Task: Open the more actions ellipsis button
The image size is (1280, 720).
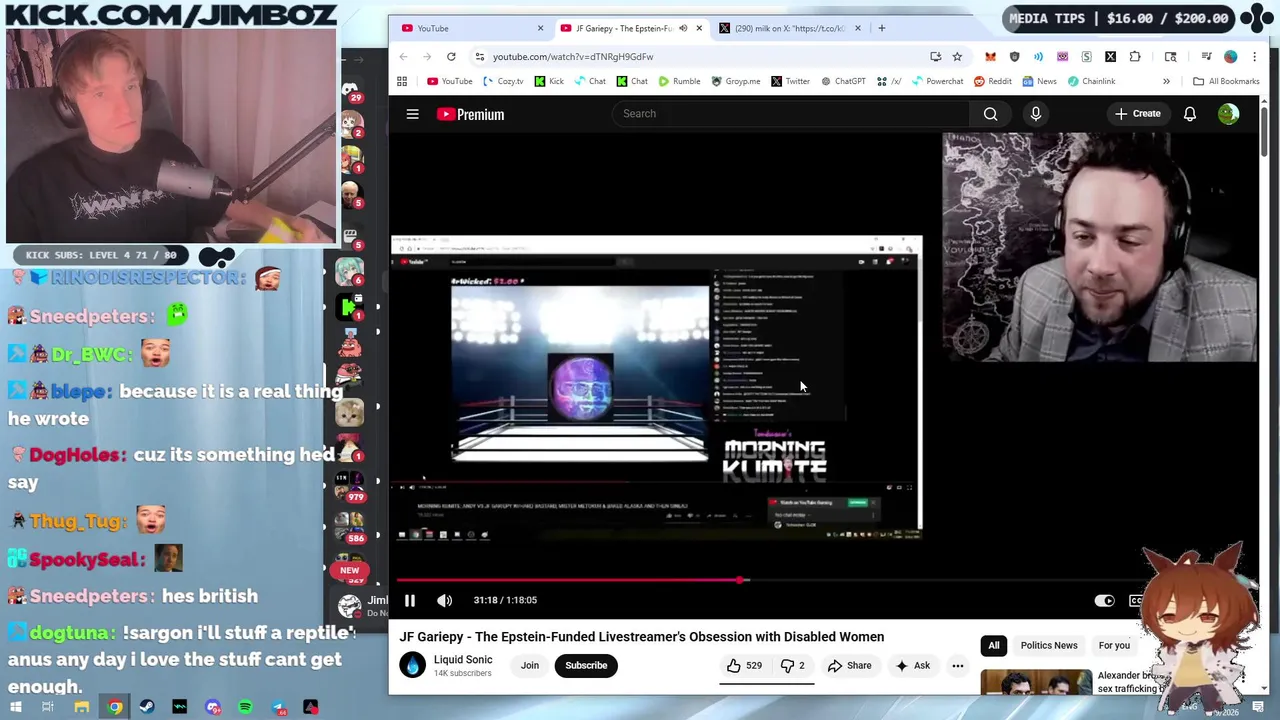Action: point(957,666)
